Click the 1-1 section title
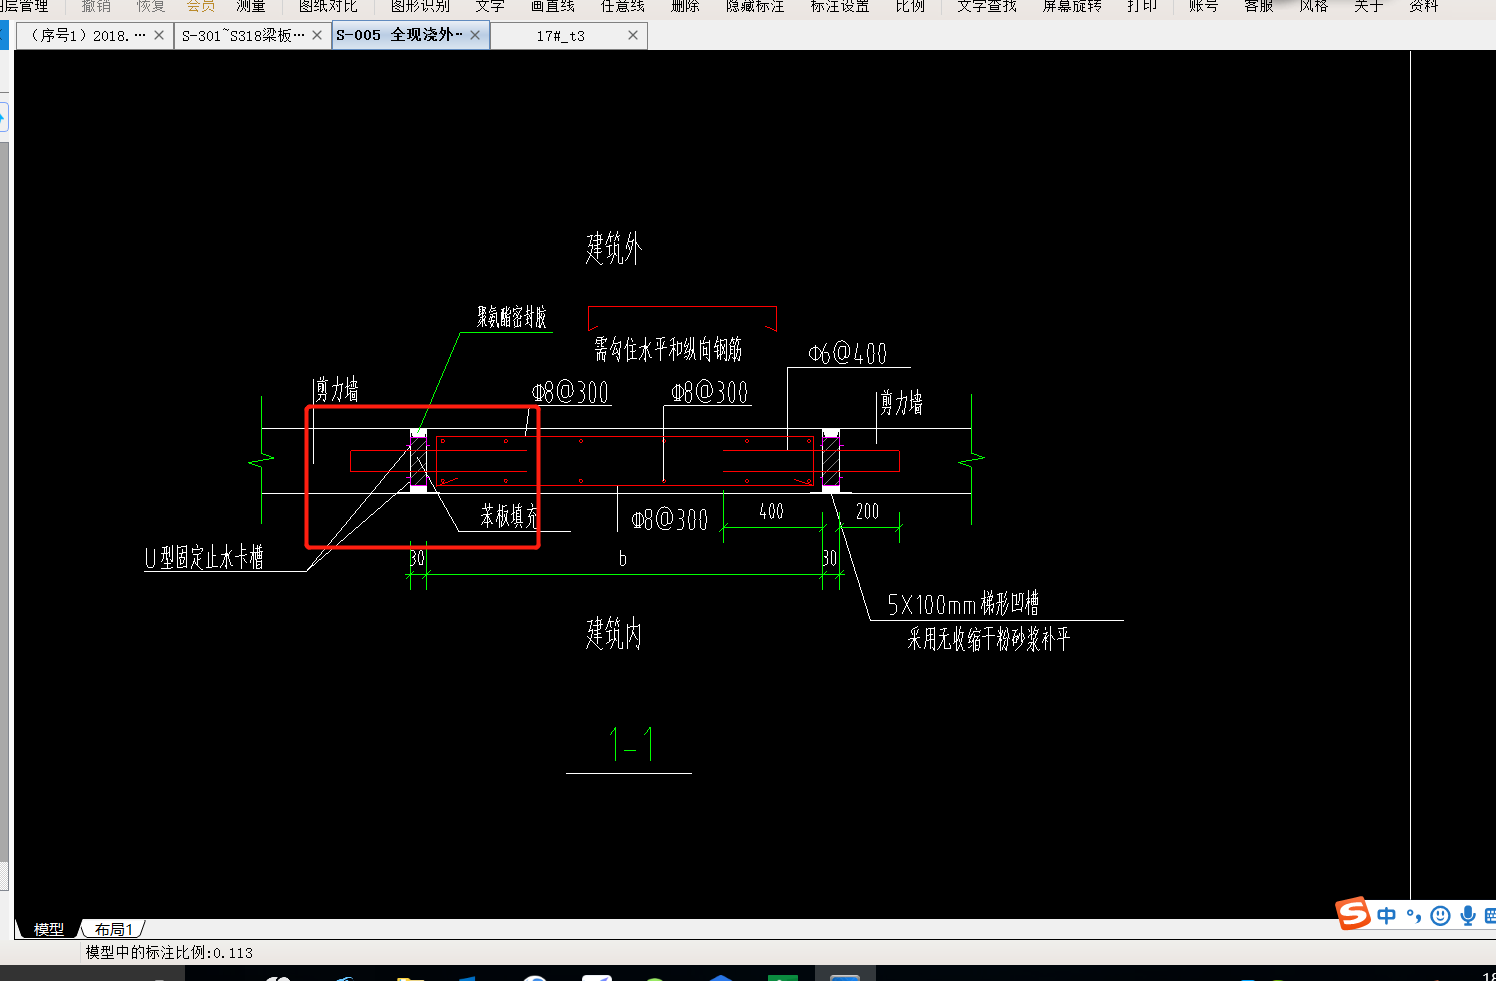Image resolution: width=1496 pixels, height=981 pixels. coord(631,745)
